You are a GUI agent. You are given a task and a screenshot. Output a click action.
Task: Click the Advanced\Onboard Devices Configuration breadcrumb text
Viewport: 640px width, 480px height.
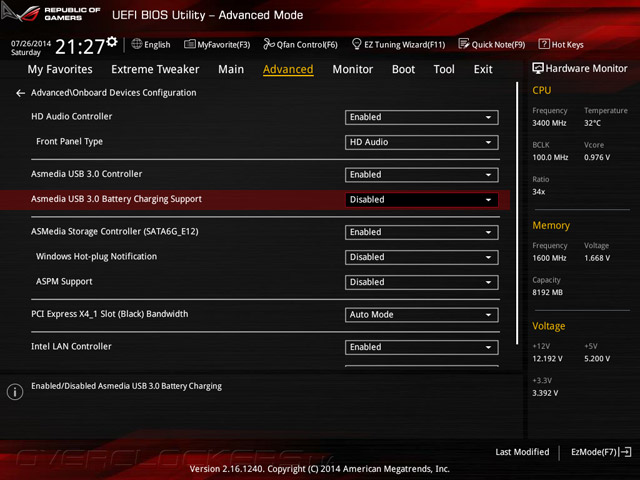click(113, 93)
